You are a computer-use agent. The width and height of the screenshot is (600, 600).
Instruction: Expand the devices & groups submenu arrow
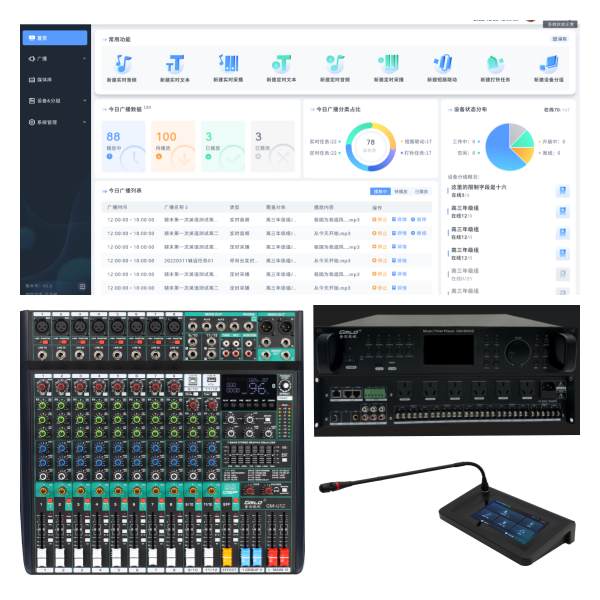(x=84, y=101)
